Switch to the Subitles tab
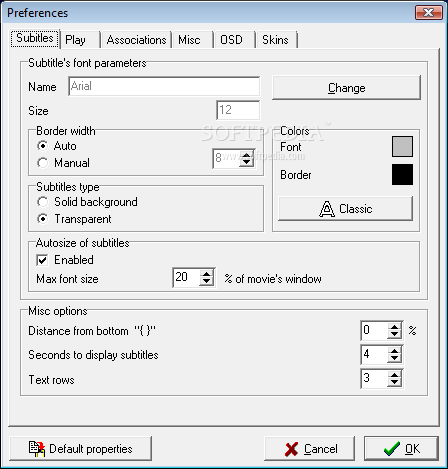448x469 pixels. 35,39
